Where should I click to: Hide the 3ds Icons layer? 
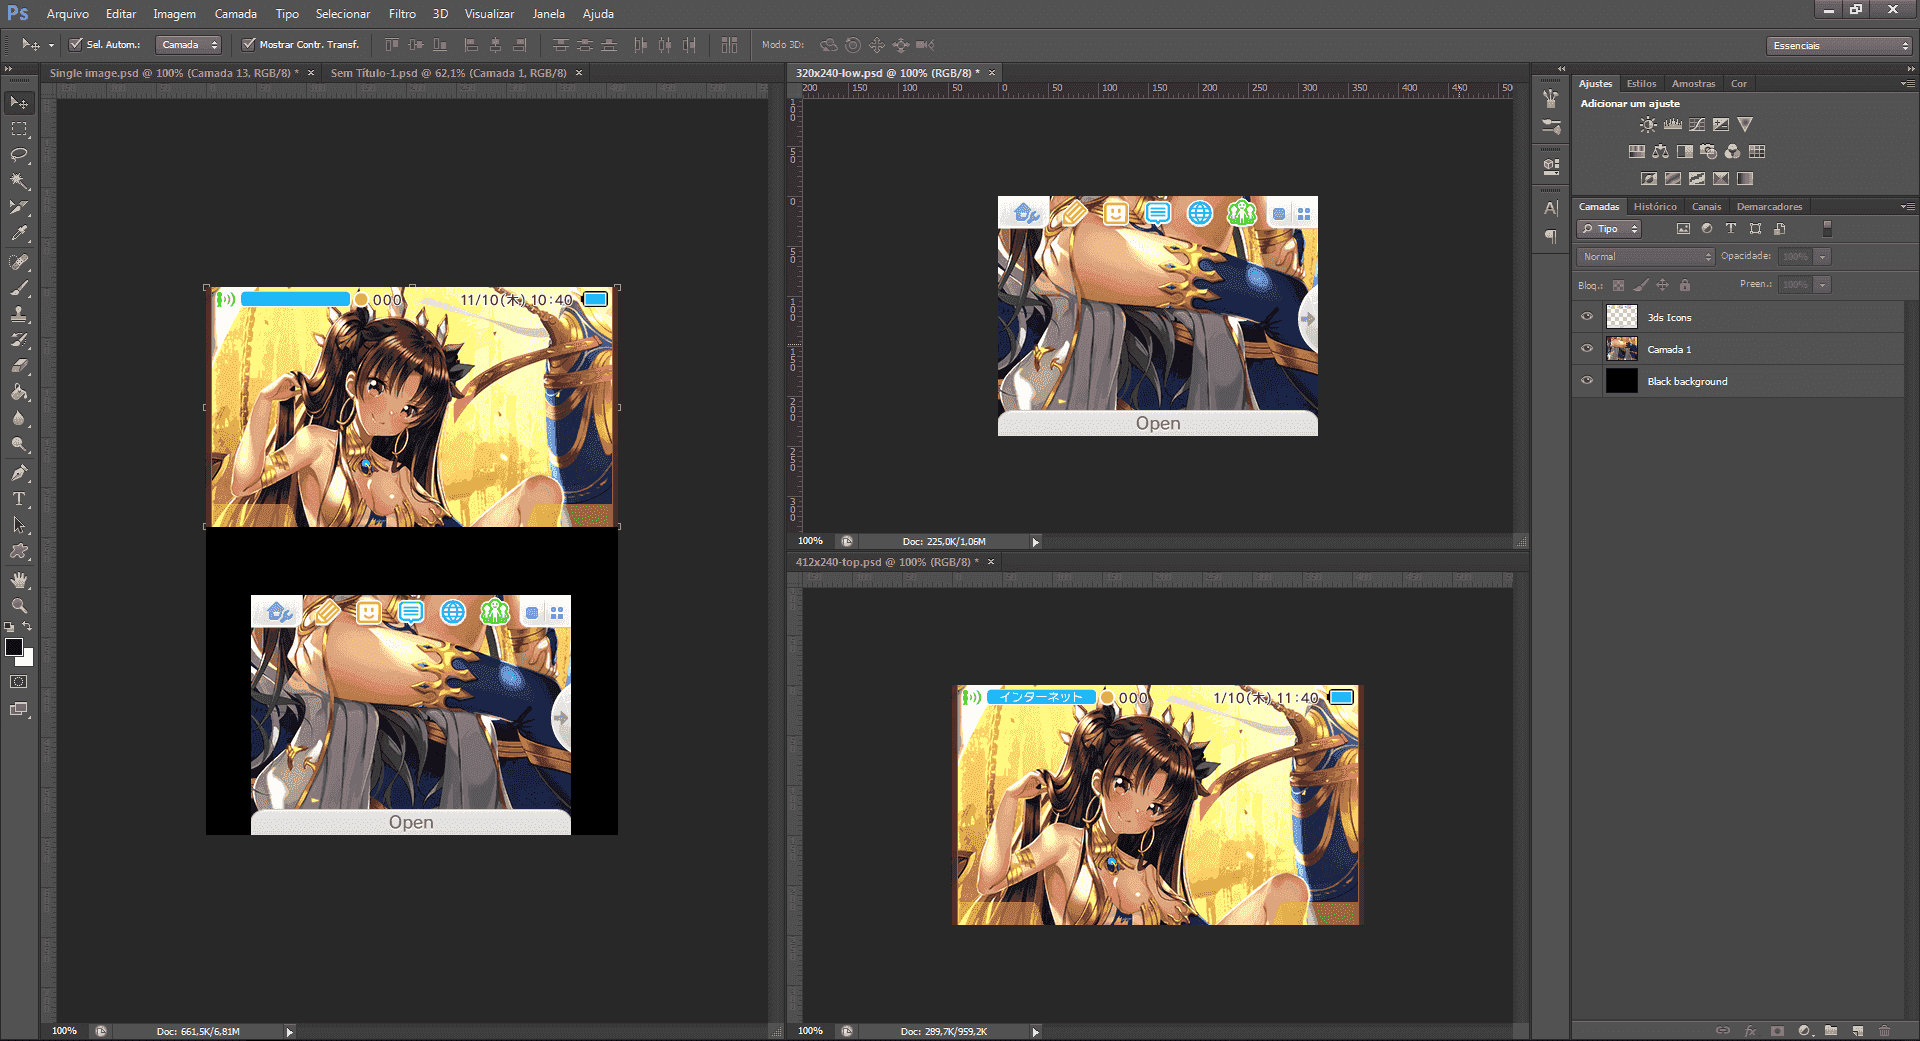click(1587, 317)
